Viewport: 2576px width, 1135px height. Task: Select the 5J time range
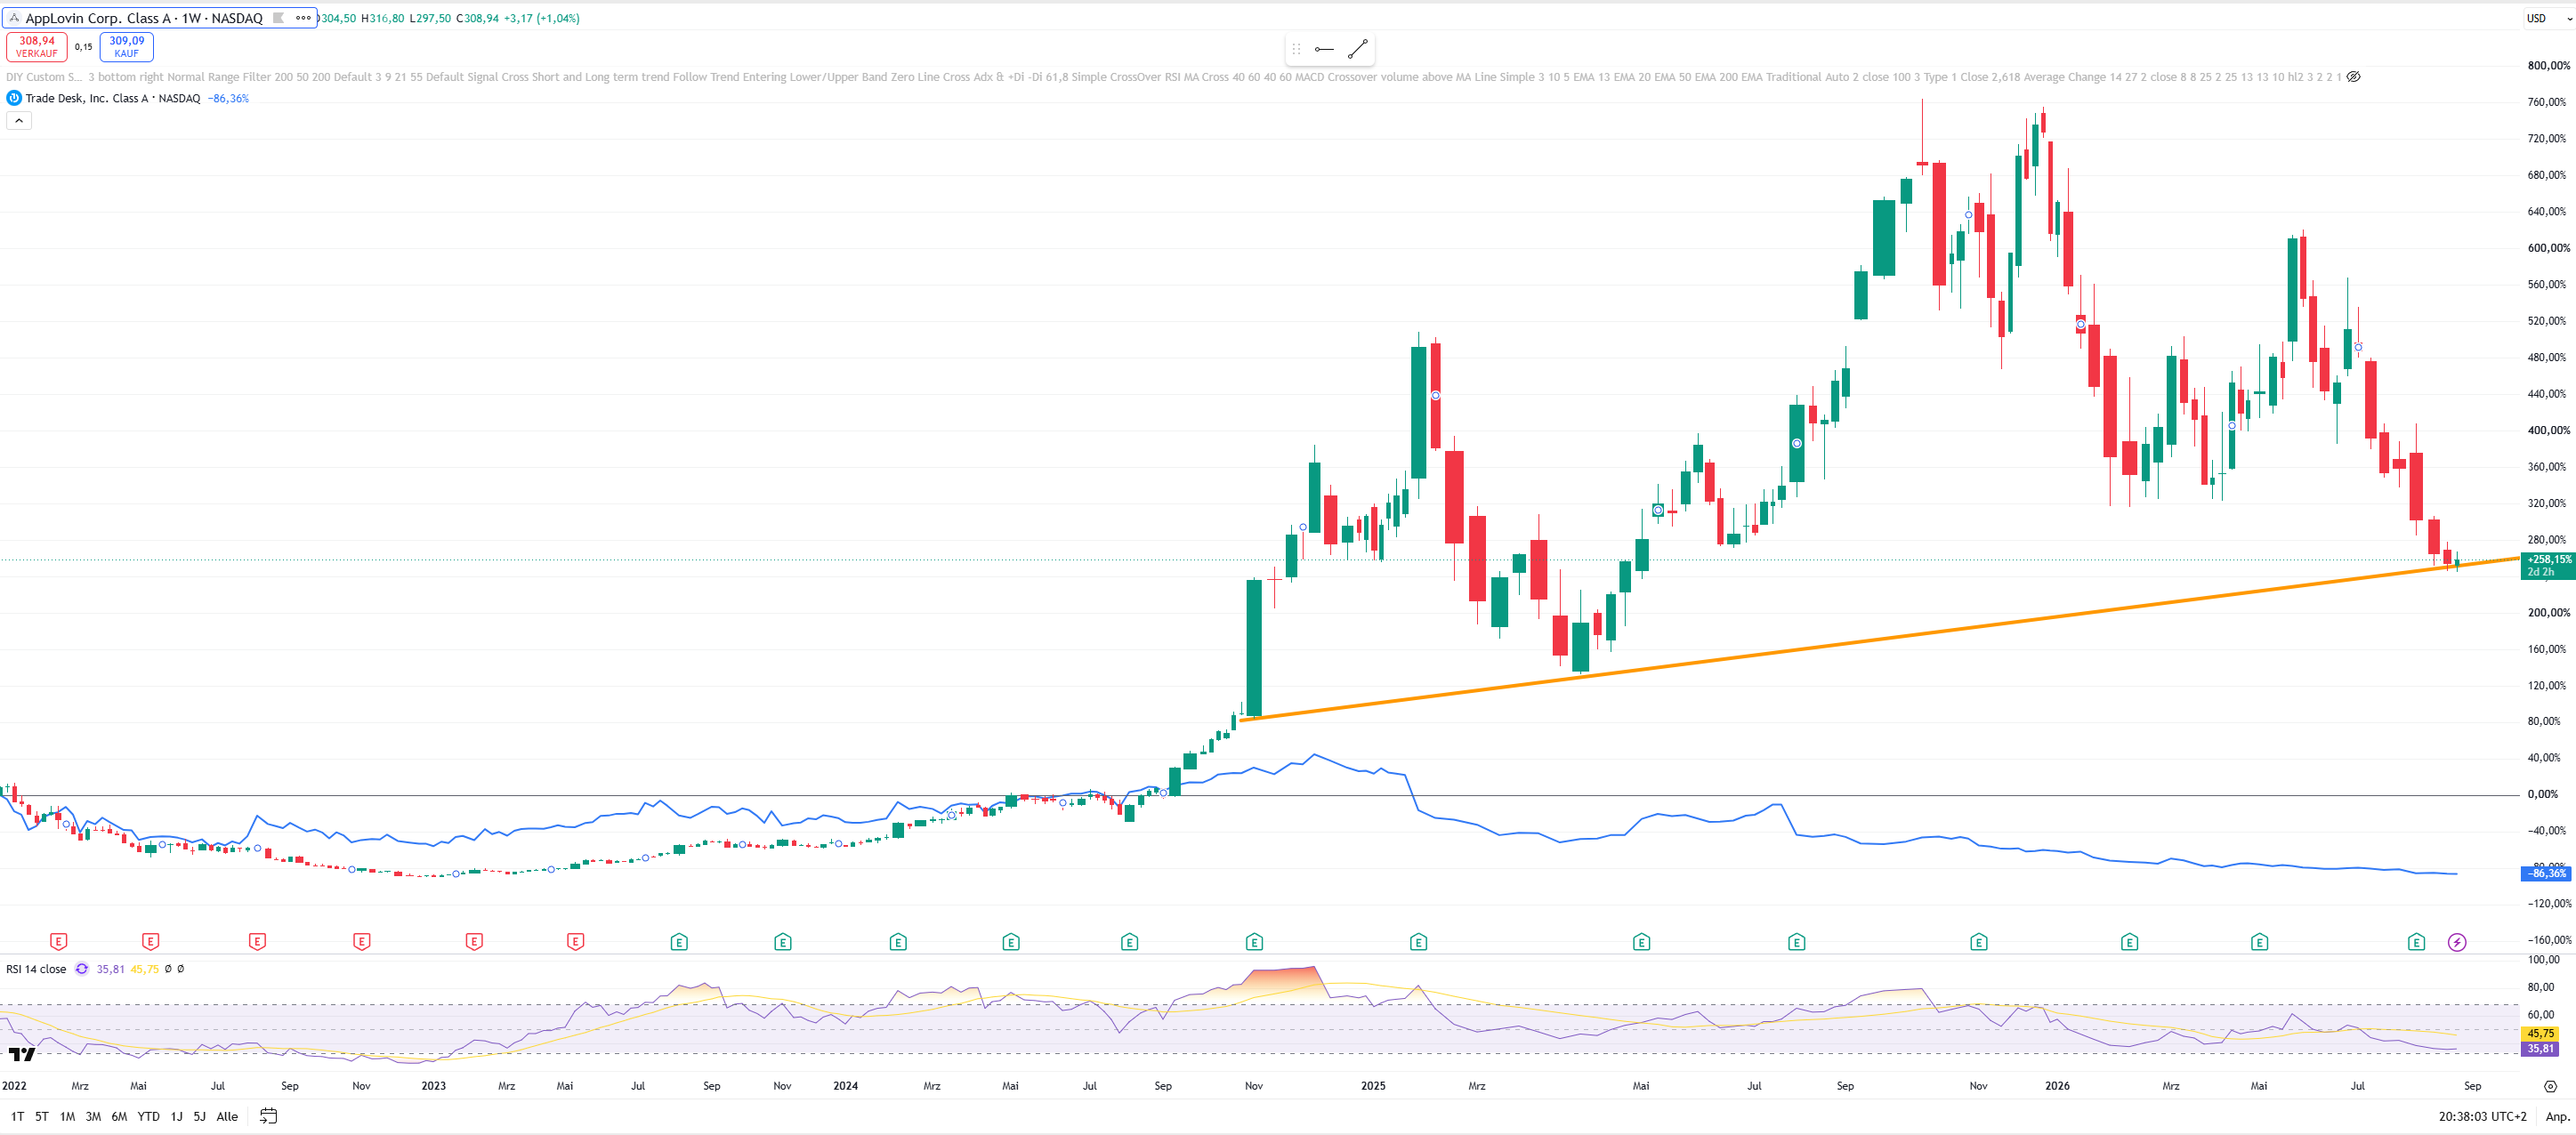click(200, 1116)
